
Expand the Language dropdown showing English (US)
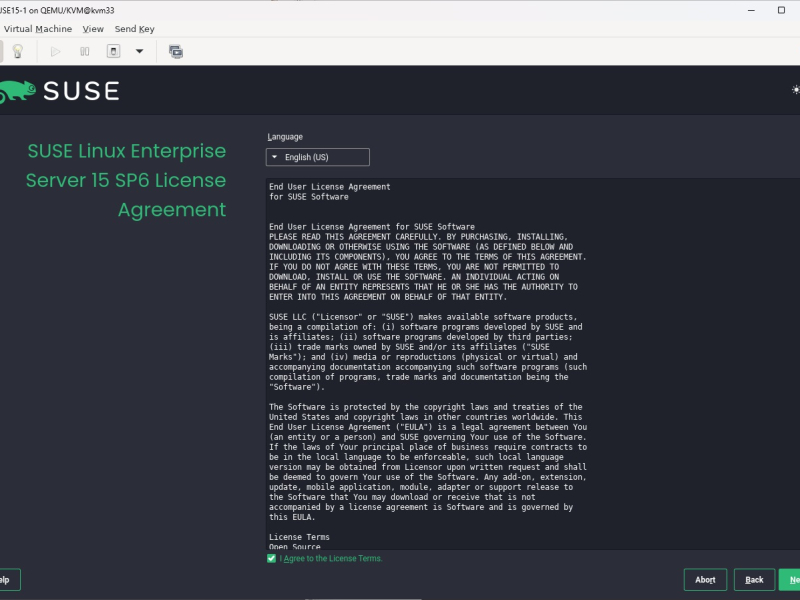[317, 157]
